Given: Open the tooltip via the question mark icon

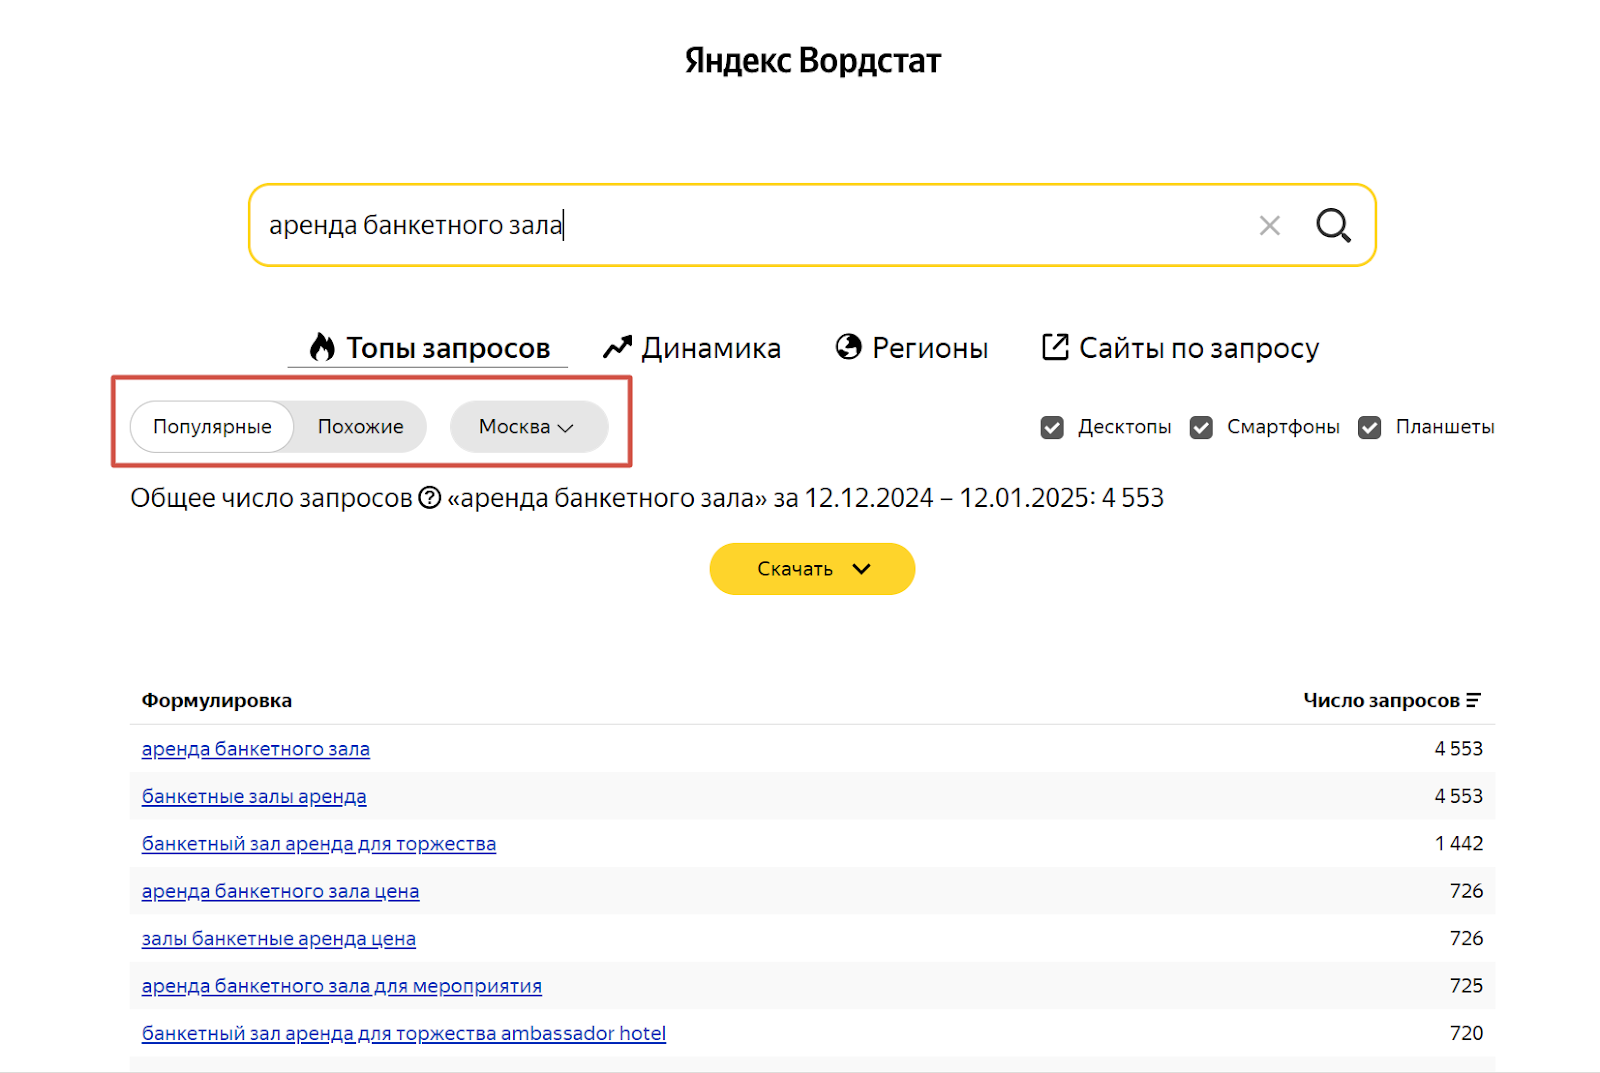Looking at the screenshot, I should (x=430, y=497).
